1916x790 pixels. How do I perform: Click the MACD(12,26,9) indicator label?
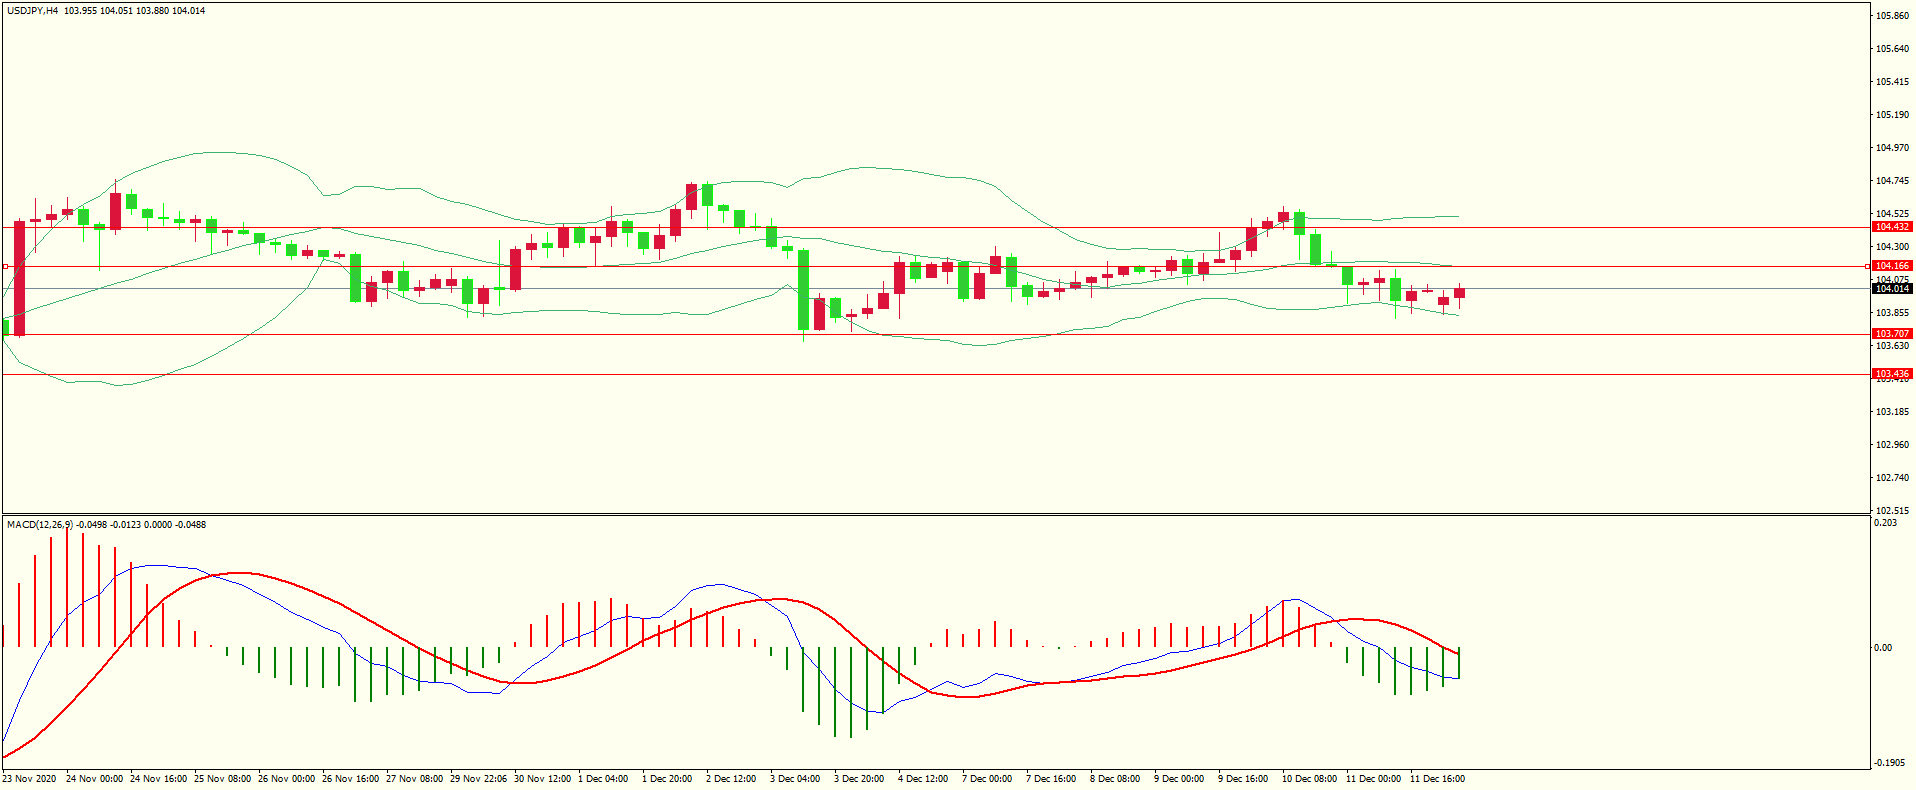pos(39,524)
